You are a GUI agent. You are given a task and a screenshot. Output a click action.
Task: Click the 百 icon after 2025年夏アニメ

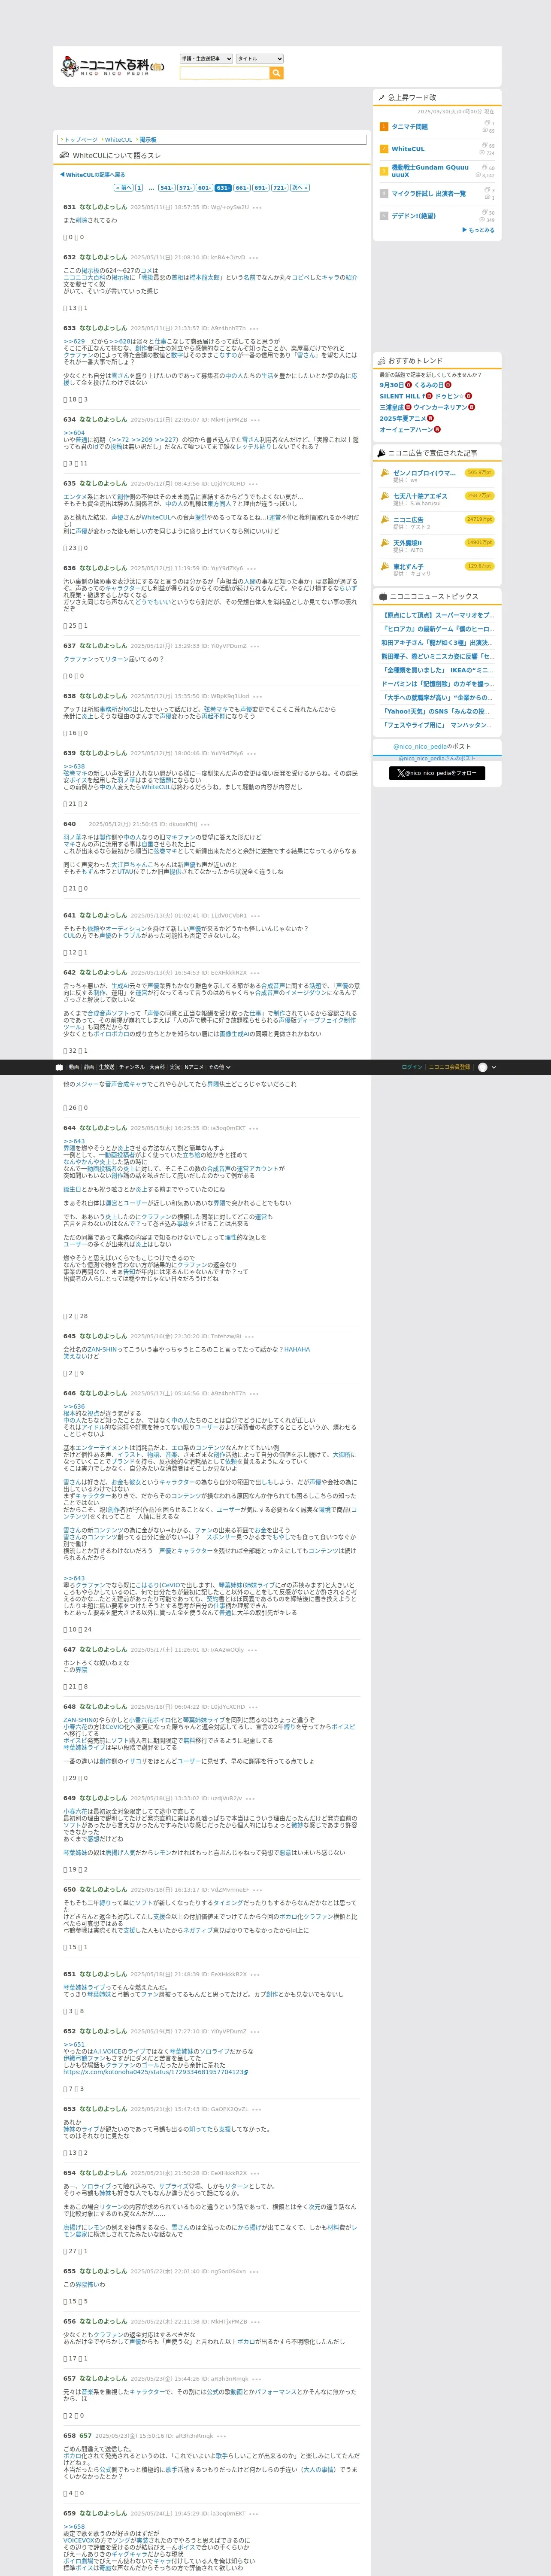point(431,418)
